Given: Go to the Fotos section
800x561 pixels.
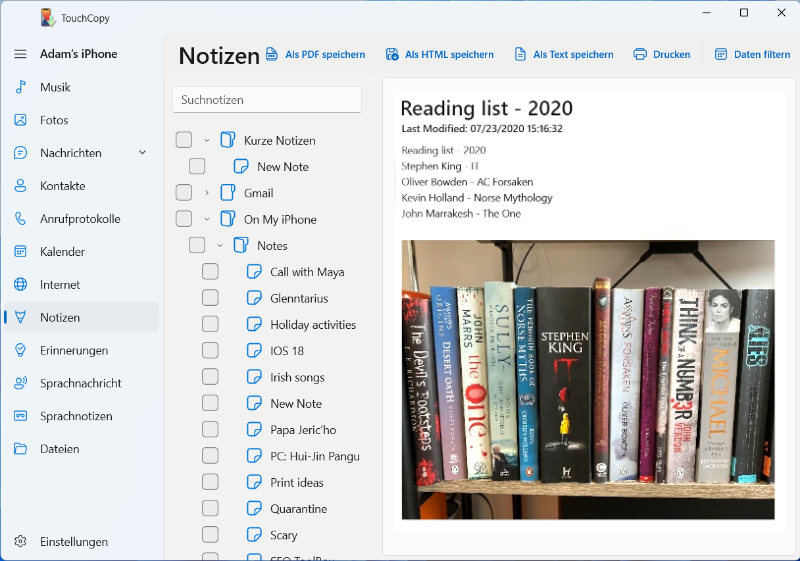Looking at the screenshot, I should coord(82,120).
